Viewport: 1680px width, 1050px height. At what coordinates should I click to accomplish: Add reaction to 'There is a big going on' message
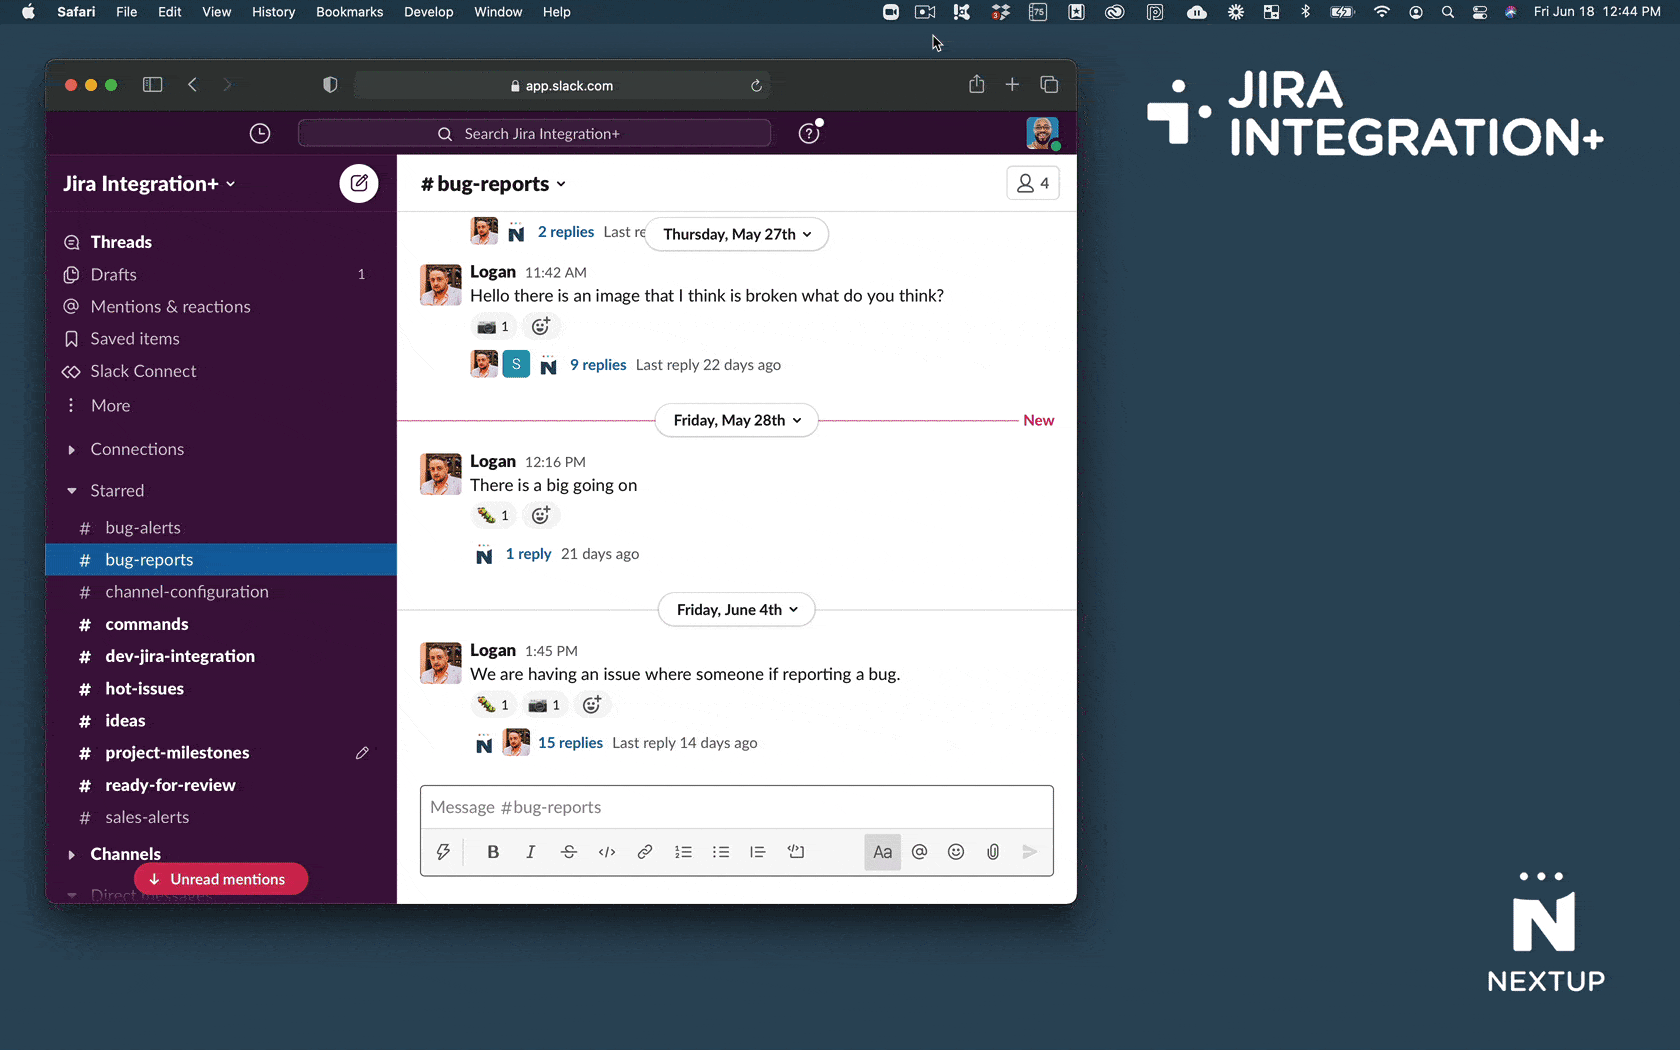pyautogui.click(x=541, y=515)
